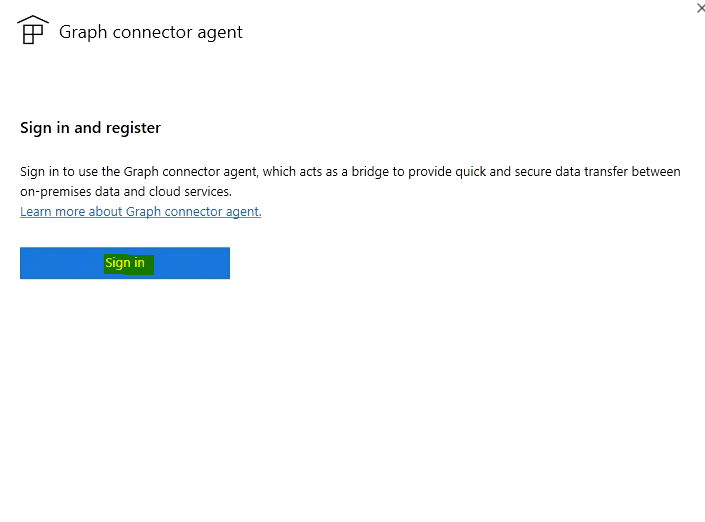Image resolution: width=705 pixels, height=522 pixels.
Task: Select the "Graph connector agent" title text
Action: 151,32
